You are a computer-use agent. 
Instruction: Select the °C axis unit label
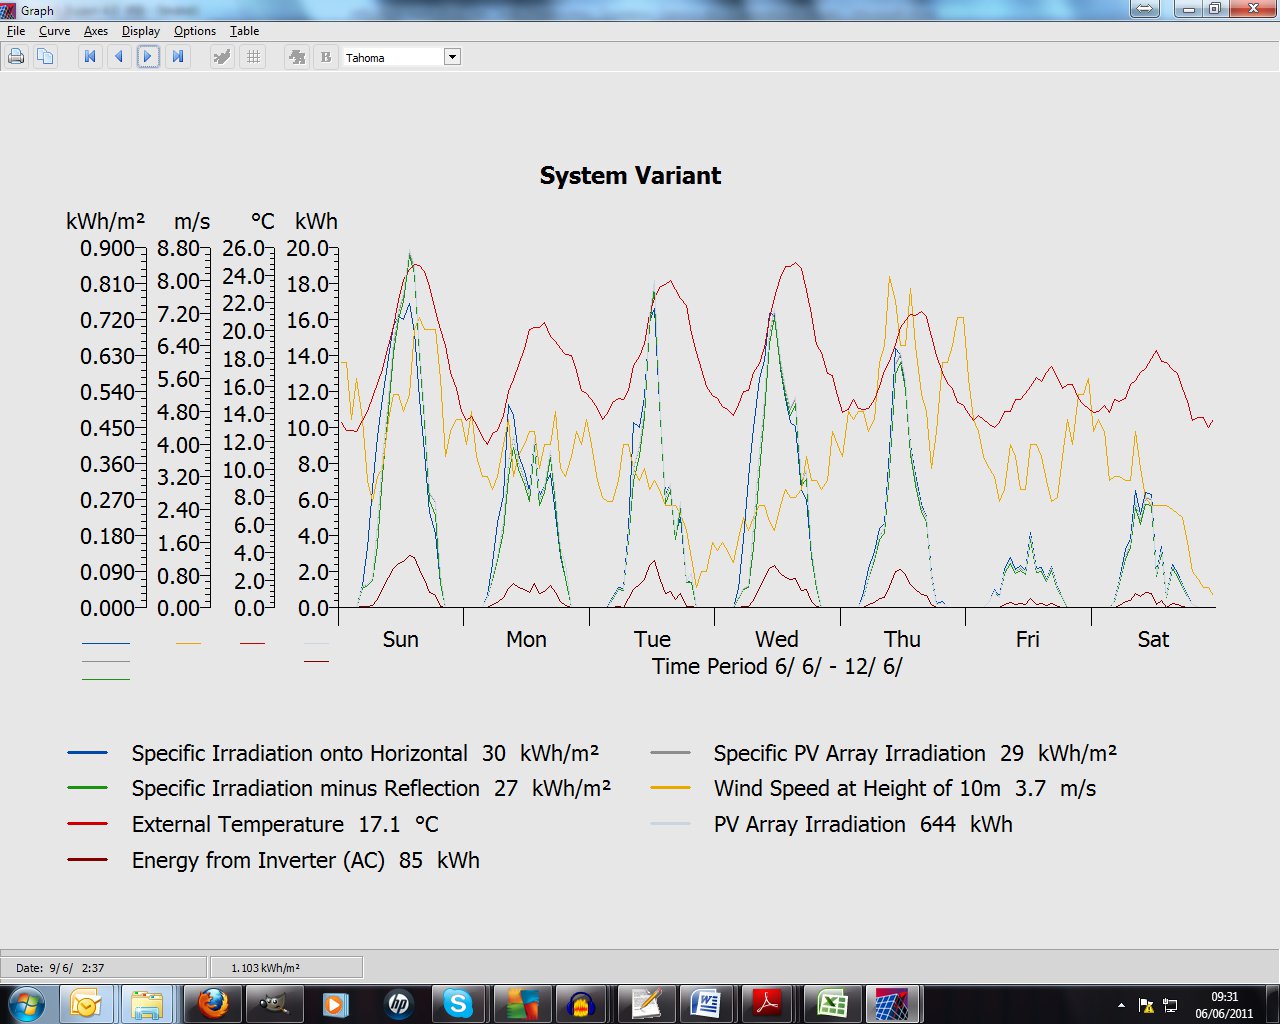tap(262, 222)
